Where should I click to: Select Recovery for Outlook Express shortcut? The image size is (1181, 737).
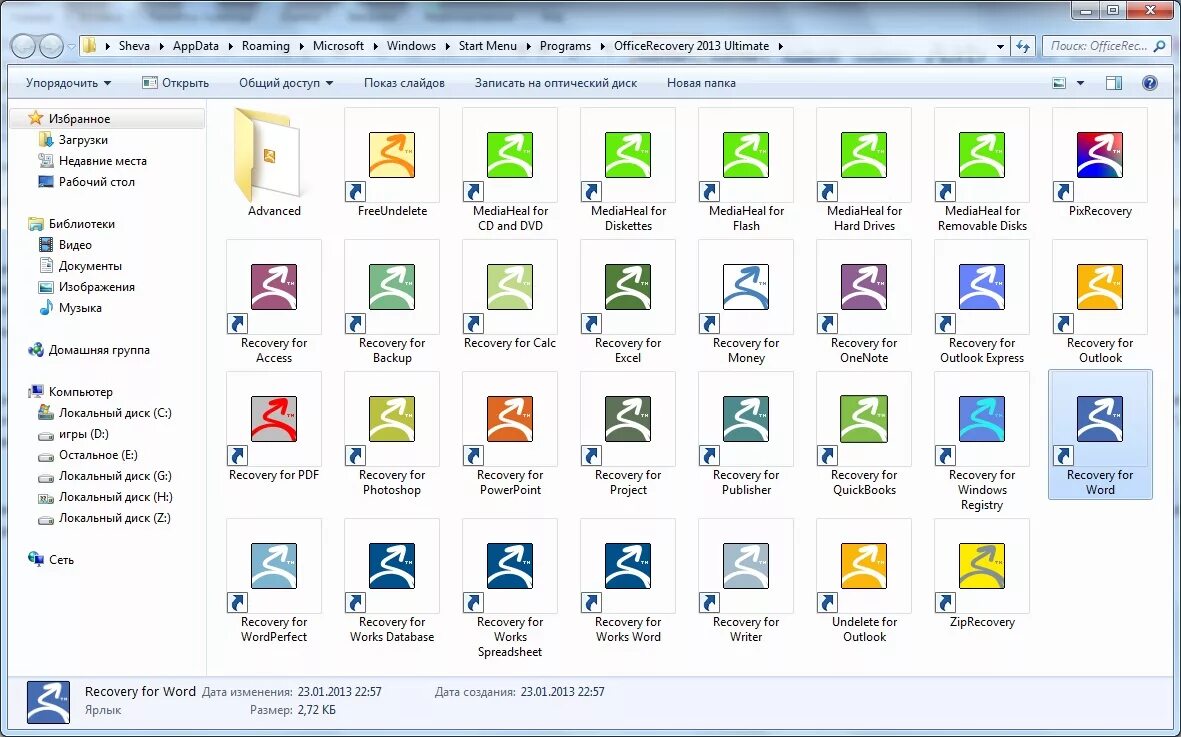click(x=982, y=302)
